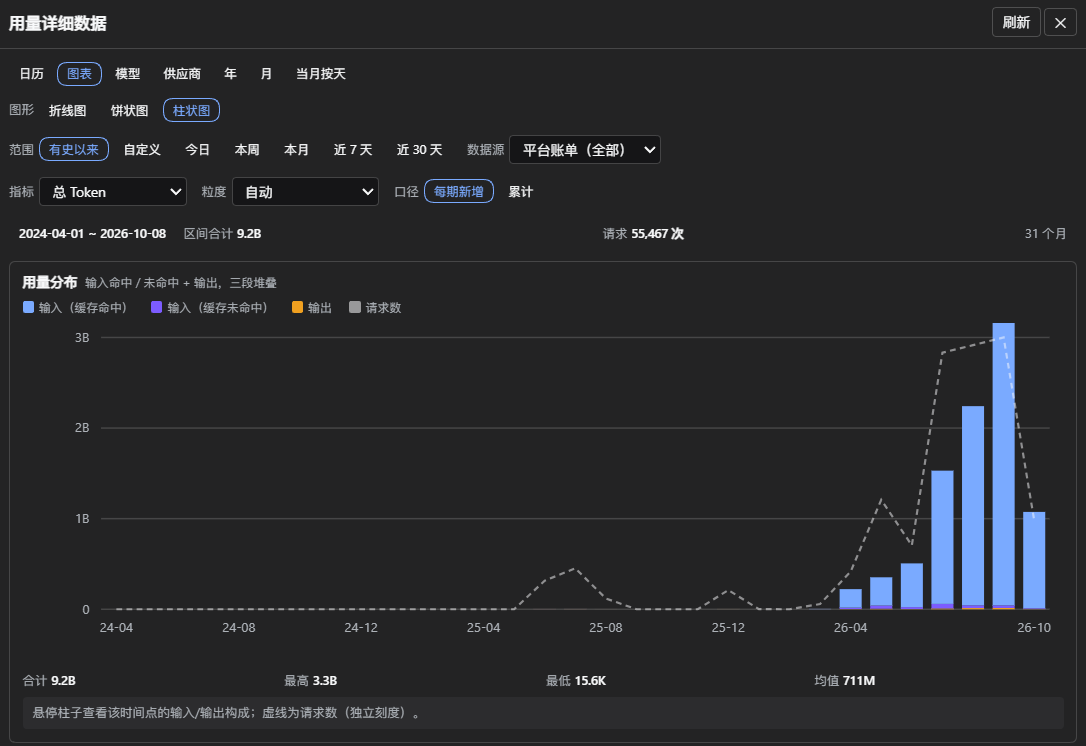Select the 图表 tab
This screenshot has height=746, width=1086.
pos(80,73)
